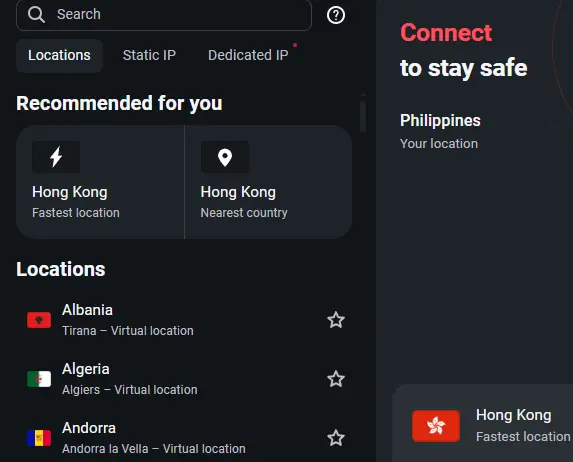Click the Hong Kong flag in connection card
This screenshot has height=462, width=573.
436,426
